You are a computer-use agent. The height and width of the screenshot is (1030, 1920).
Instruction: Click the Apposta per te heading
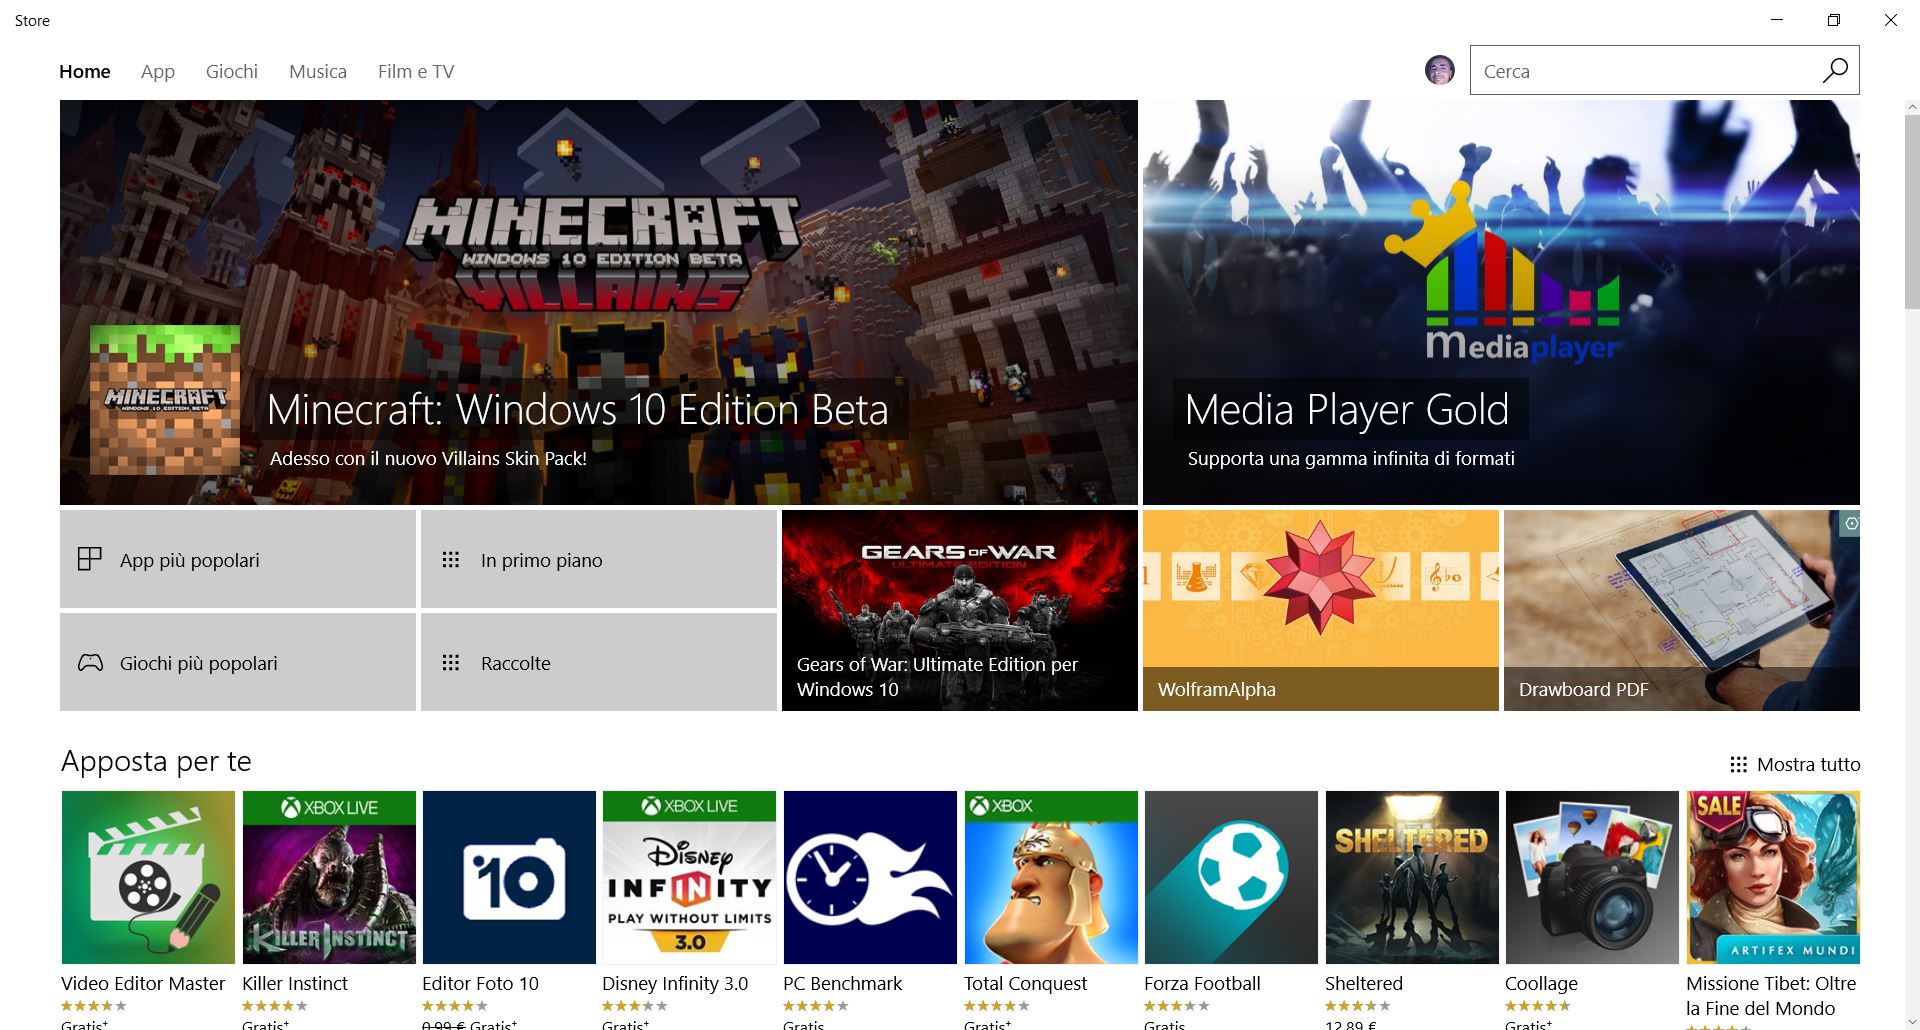(x=156, y=762)
